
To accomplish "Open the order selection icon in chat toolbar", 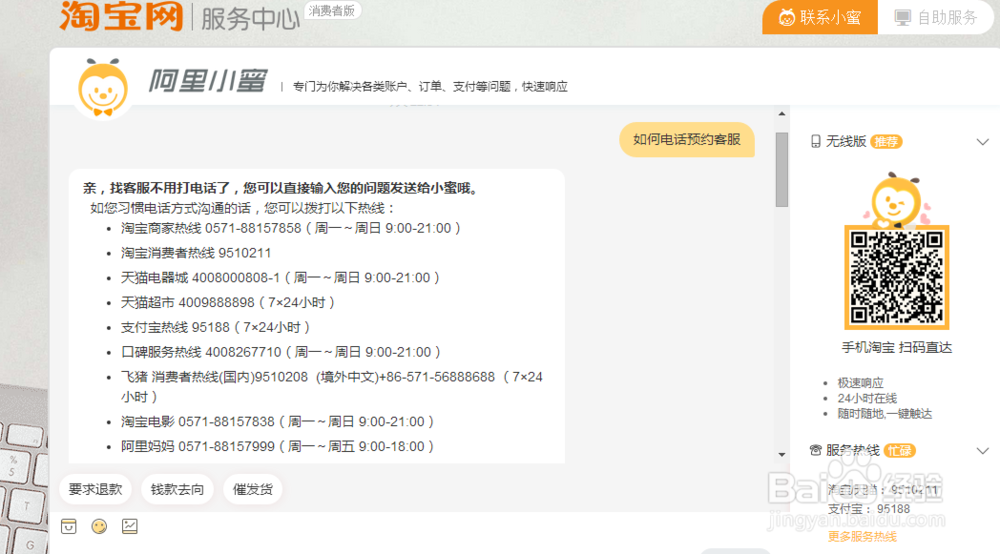I will coord(68,526).
